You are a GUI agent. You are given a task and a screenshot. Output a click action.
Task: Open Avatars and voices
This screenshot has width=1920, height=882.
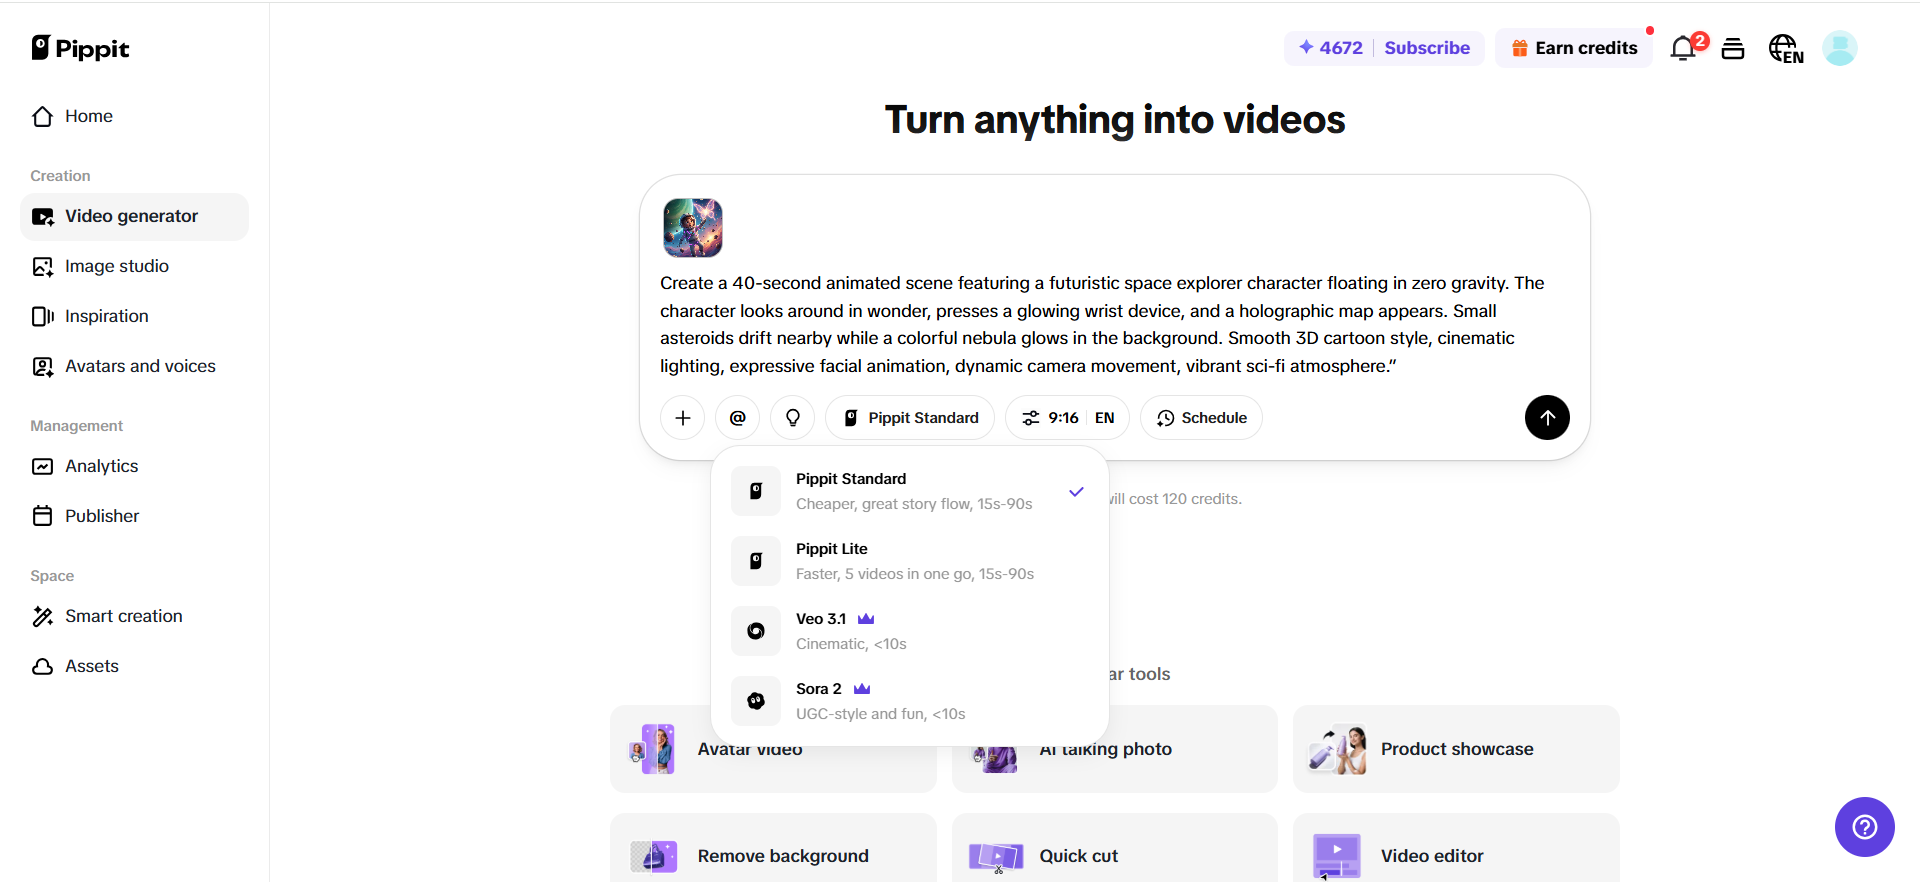coord(134,366)
